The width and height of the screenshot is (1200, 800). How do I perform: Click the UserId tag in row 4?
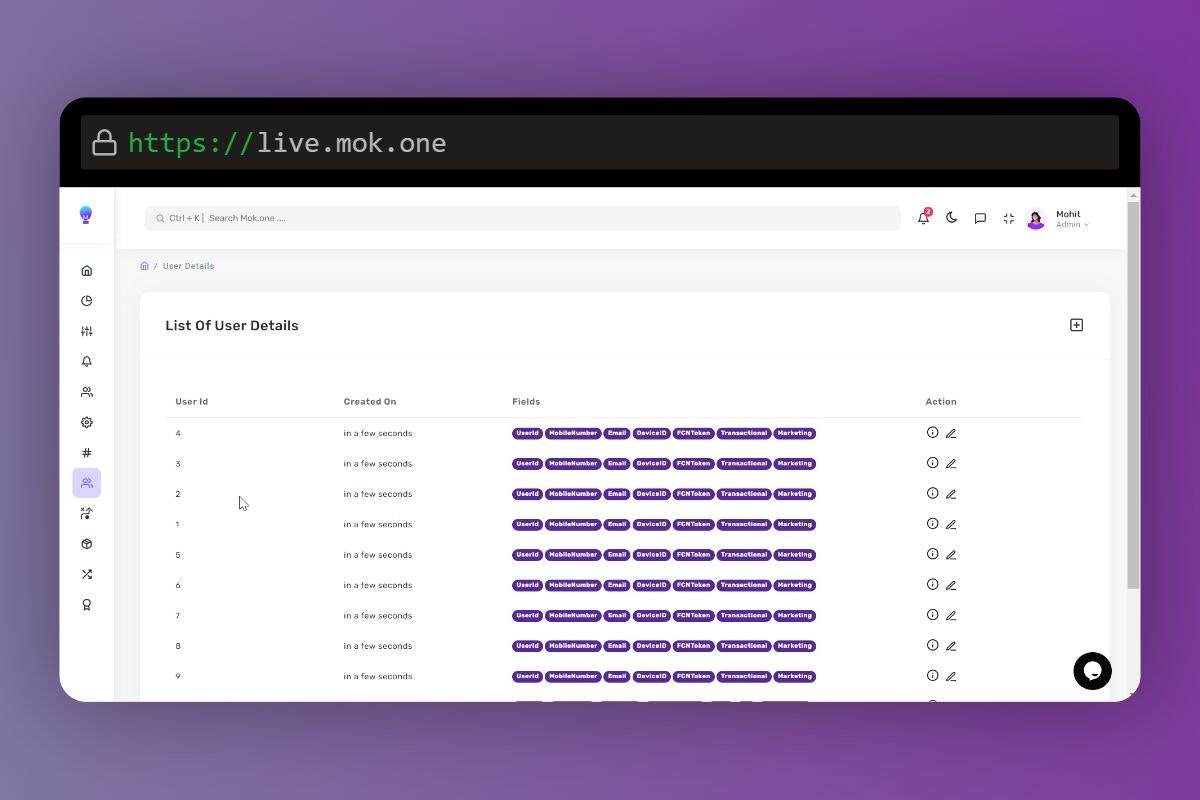pos(527,433)
